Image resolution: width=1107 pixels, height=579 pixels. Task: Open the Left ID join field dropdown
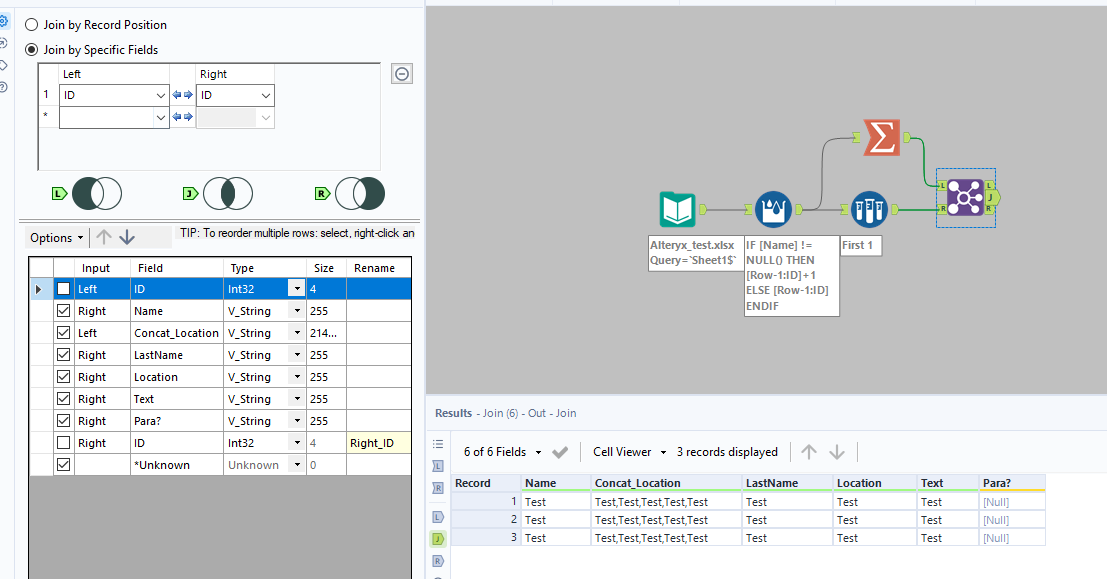pyautogui.click(x=162, y=96)
